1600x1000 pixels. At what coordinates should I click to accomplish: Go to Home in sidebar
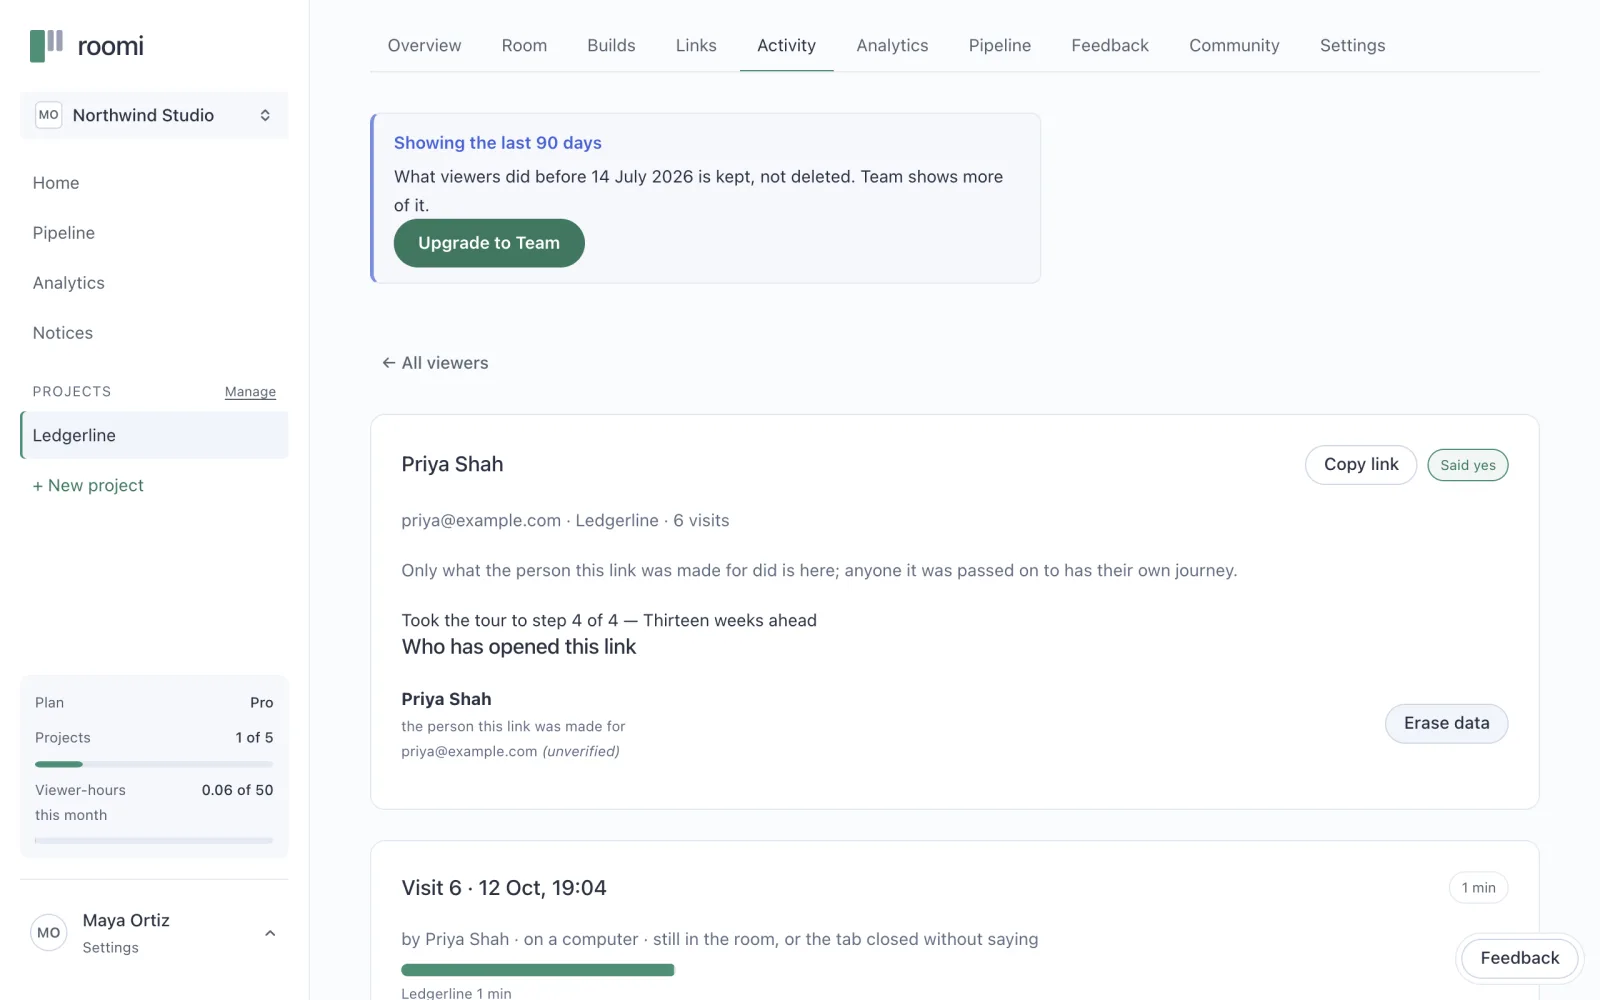point(56,183)
